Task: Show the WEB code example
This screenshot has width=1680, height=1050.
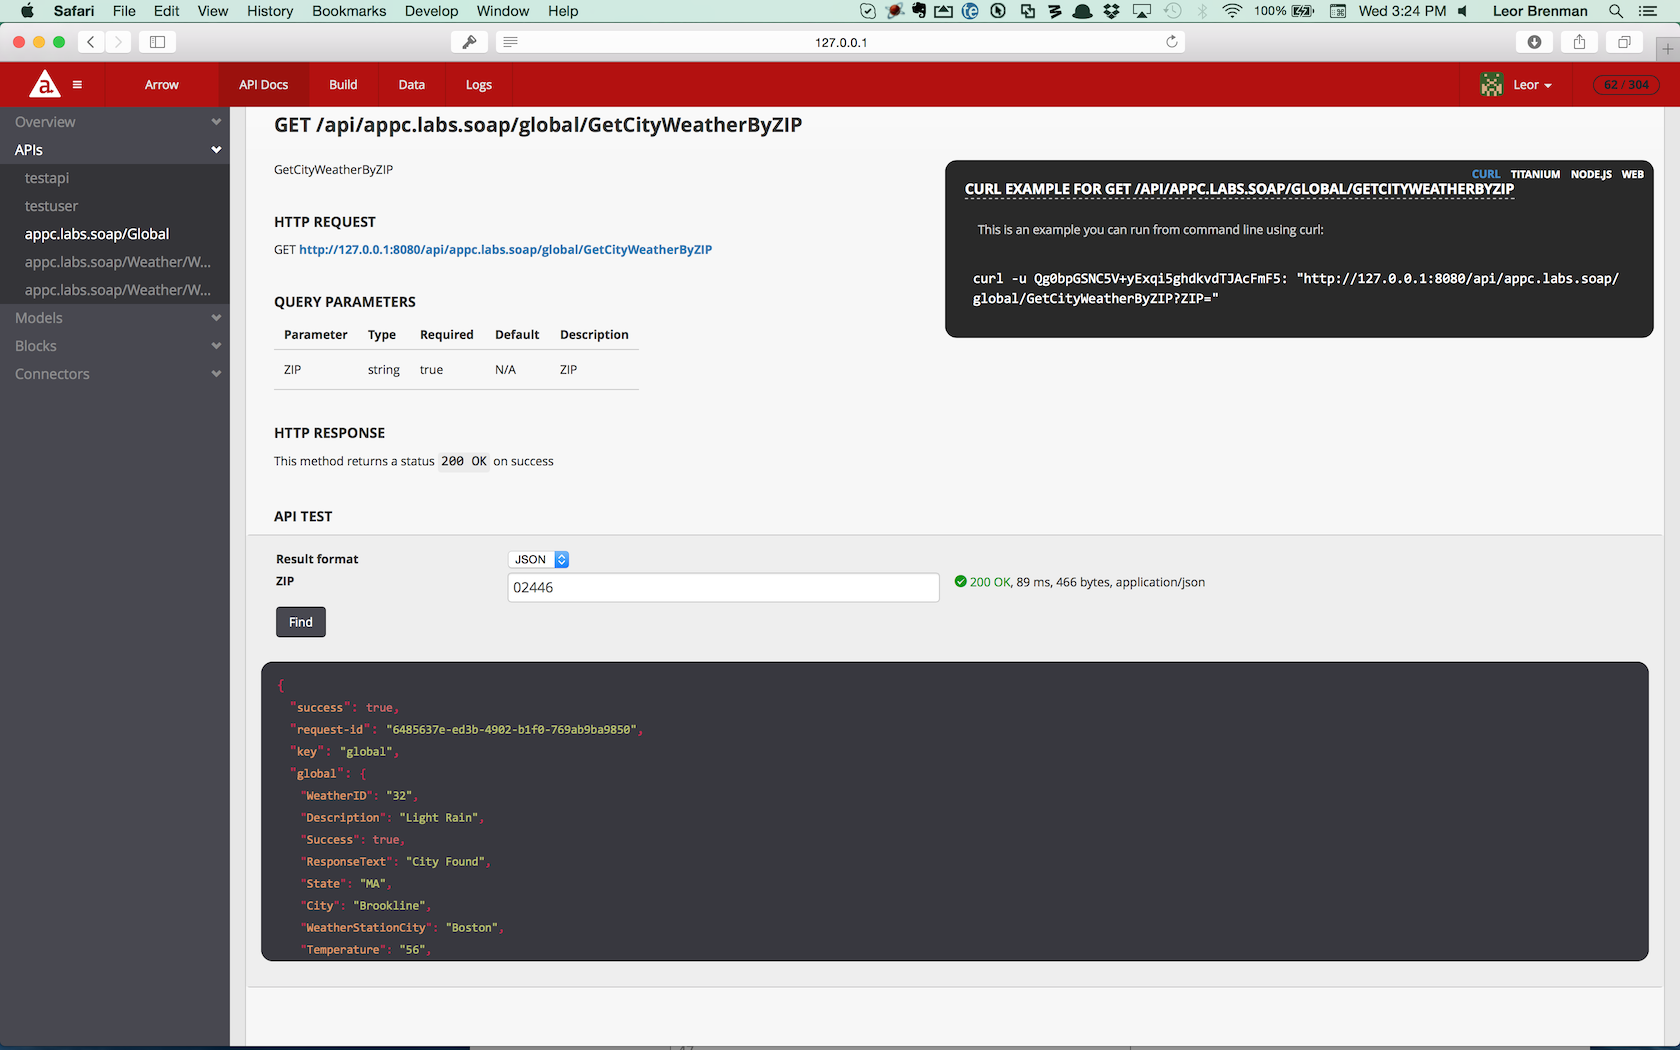Action: [x=1632, y=174]
